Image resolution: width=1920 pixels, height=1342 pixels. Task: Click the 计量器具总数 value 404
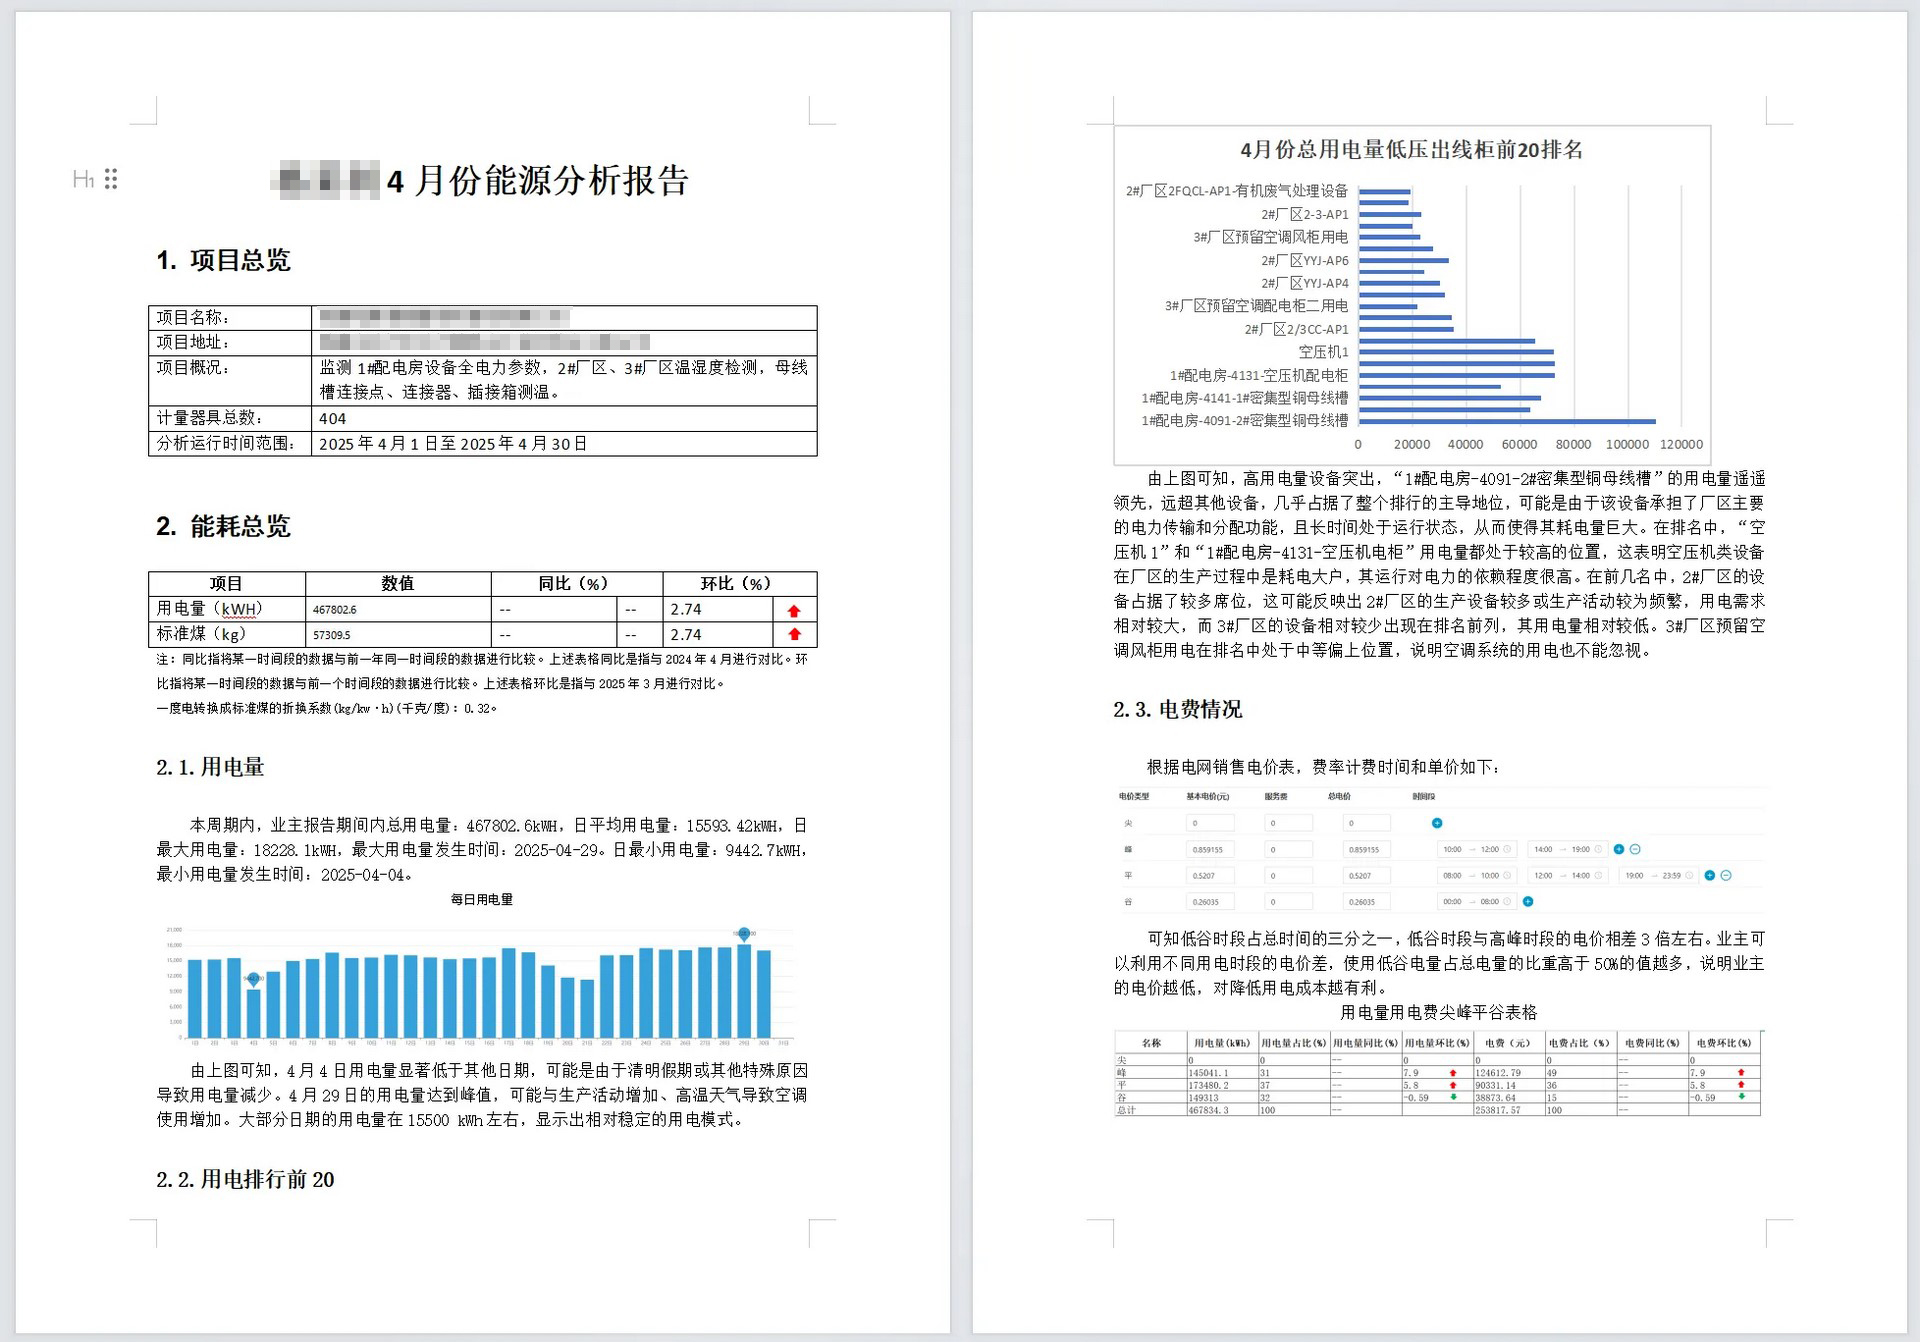(332, 418)
